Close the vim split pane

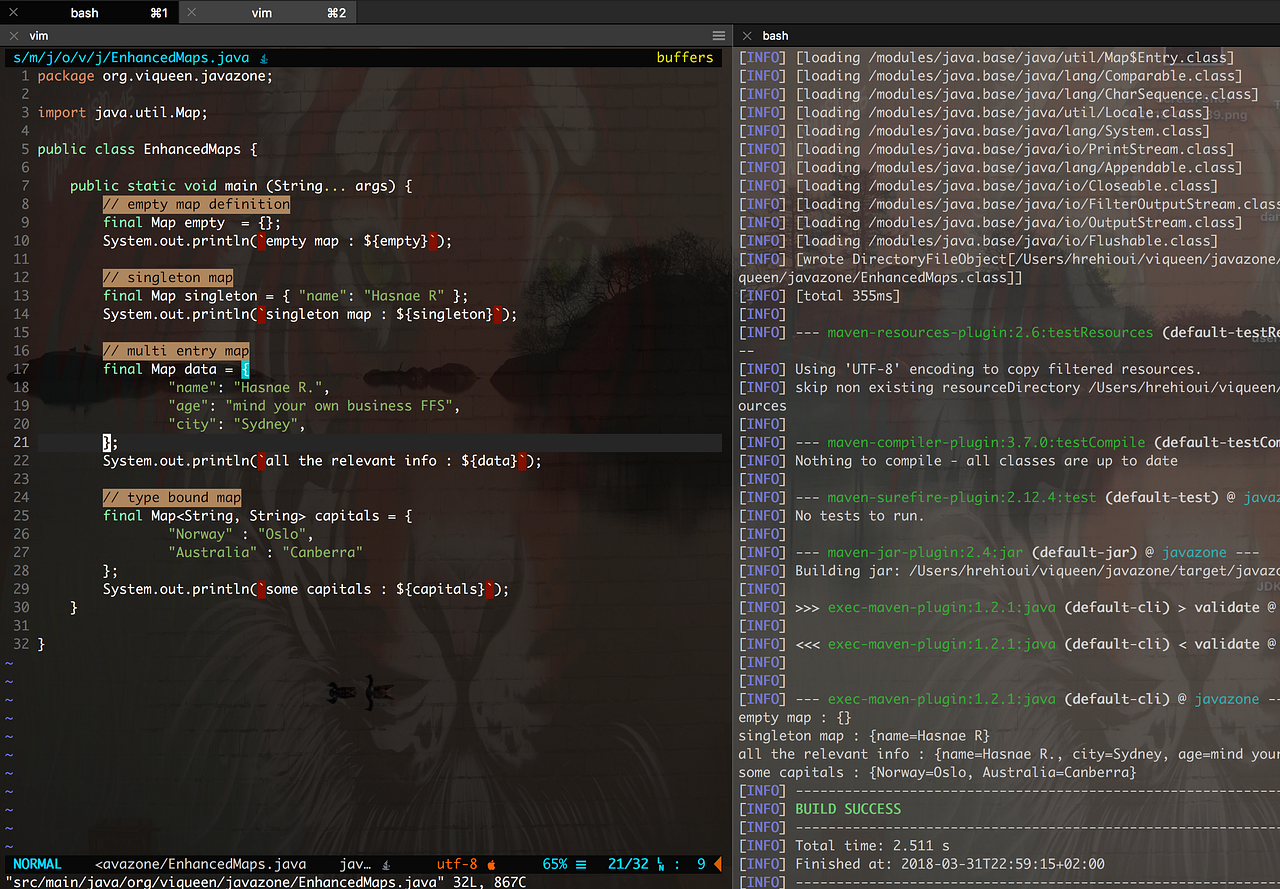13,35
